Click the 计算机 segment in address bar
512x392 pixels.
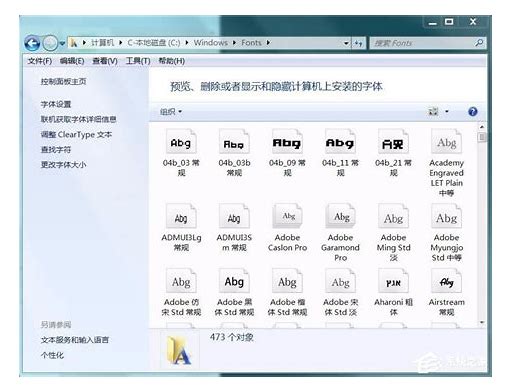tap(102, 43)
